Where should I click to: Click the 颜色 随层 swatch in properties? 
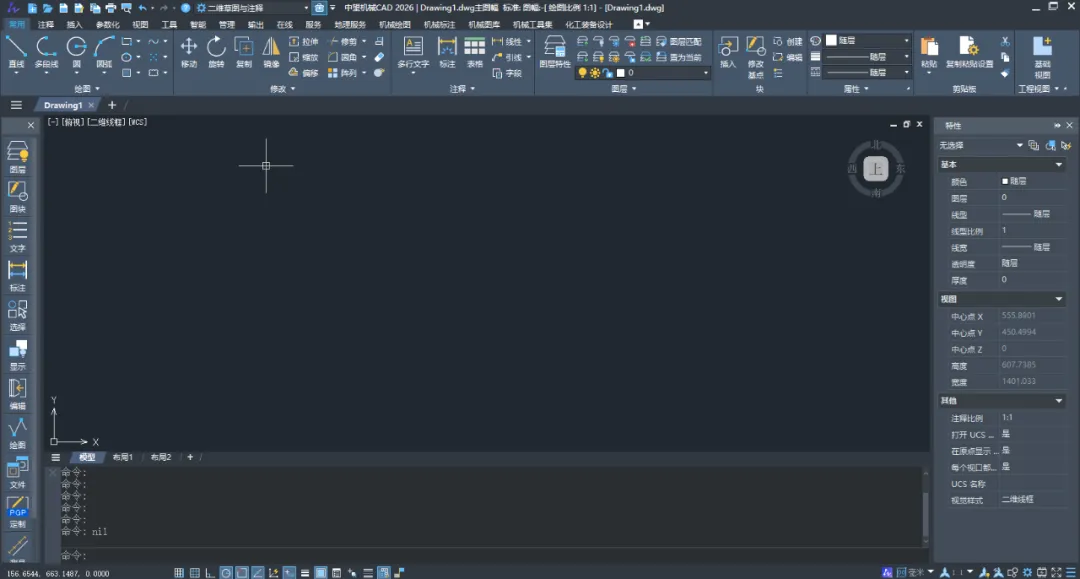pos(1005,181)
